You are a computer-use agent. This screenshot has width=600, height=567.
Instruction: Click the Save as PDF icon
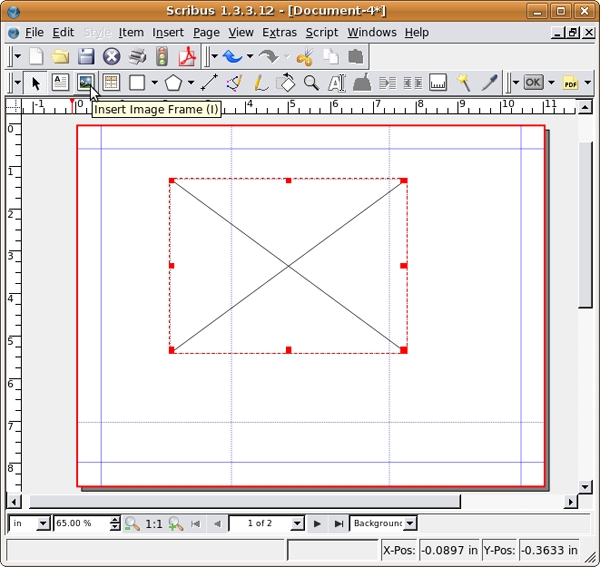click(x=186, y=57)
